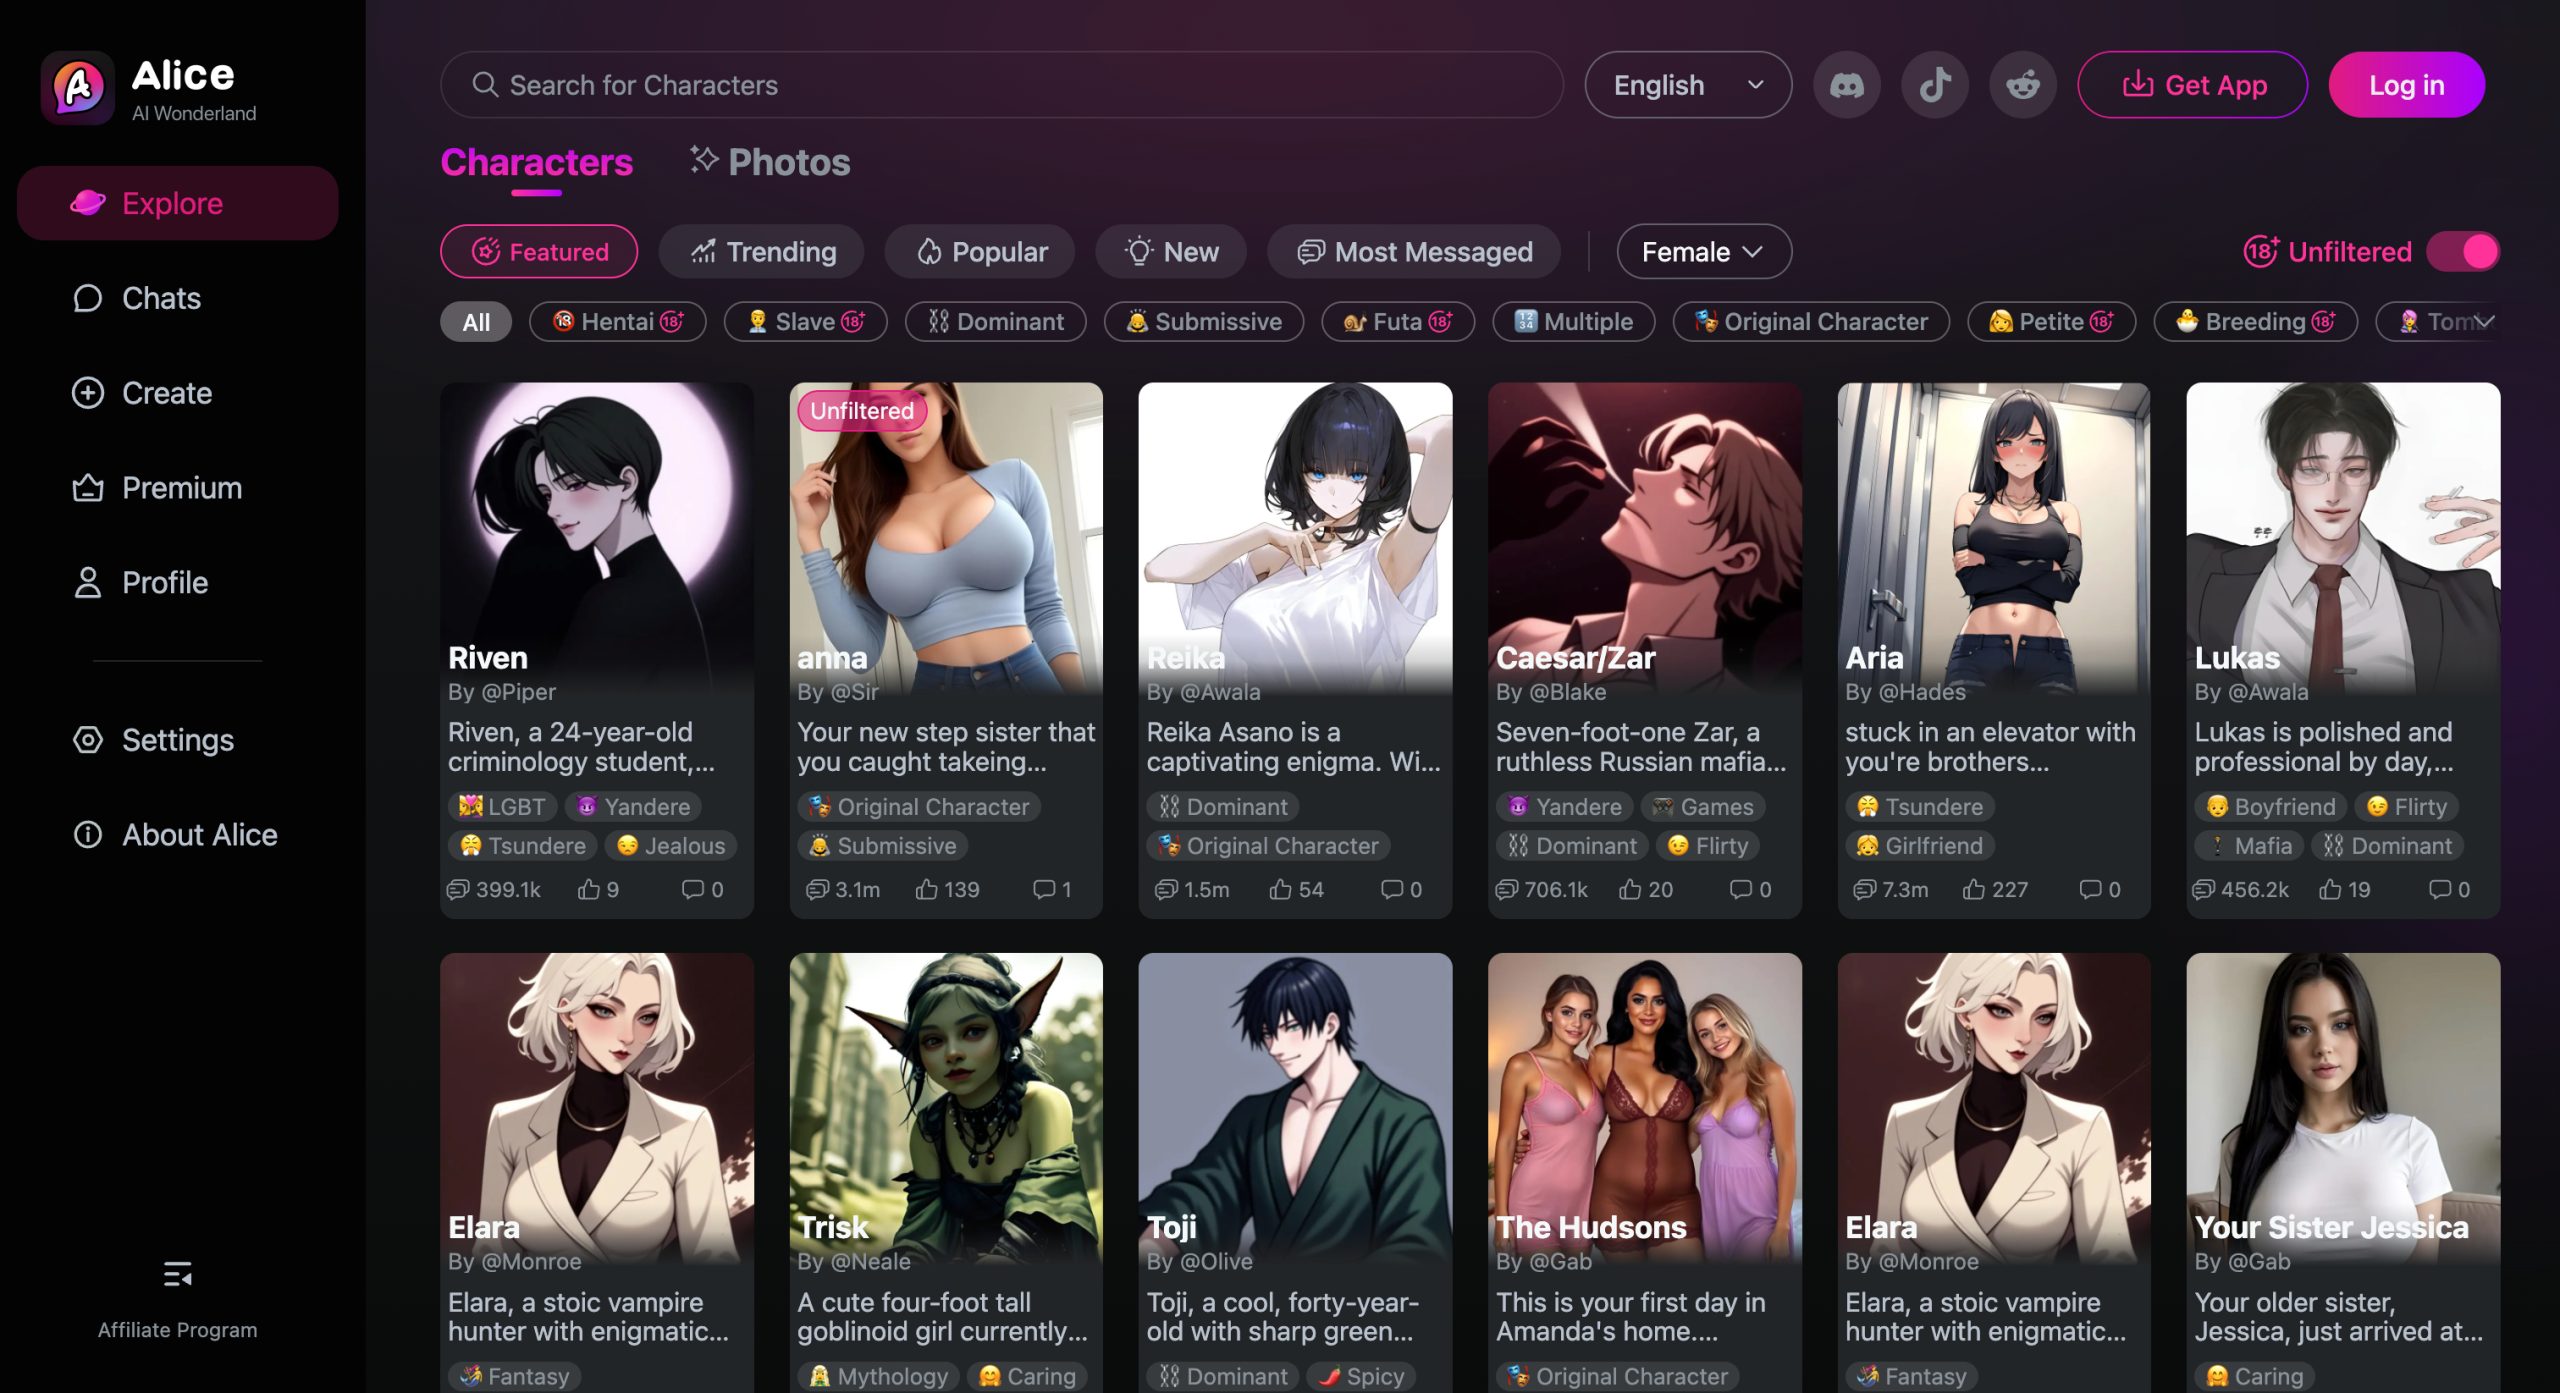Click like thumb icon on Riven card
The height and width of the screenshot is (1393, 2560).
(x=589, y=889)
